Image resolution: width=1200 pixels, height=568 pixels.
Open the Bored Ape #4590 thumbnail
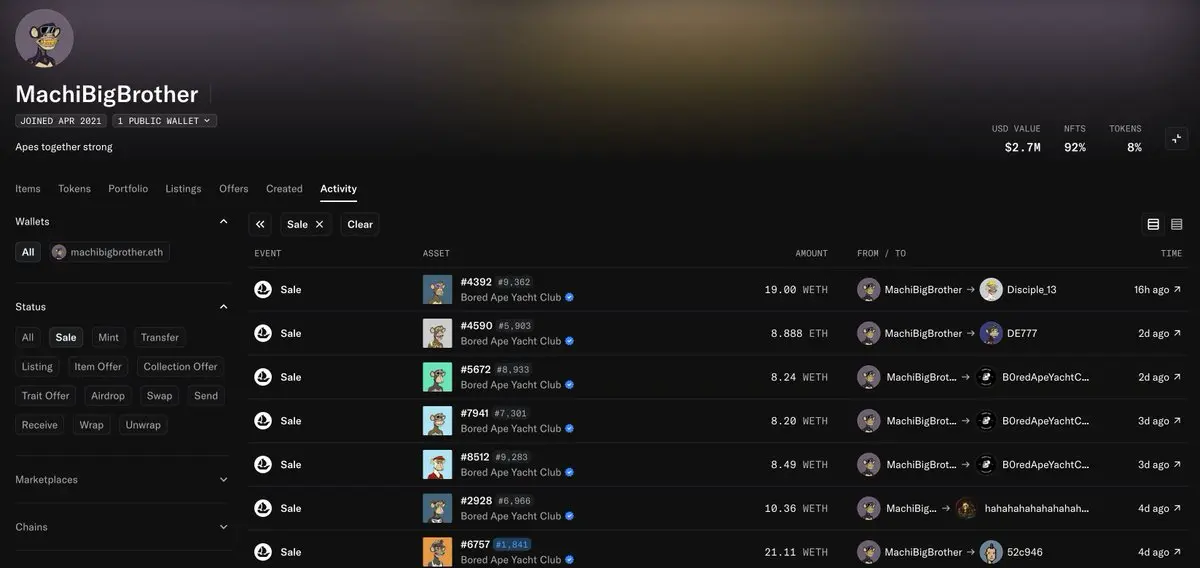click(x=437, y=333)
